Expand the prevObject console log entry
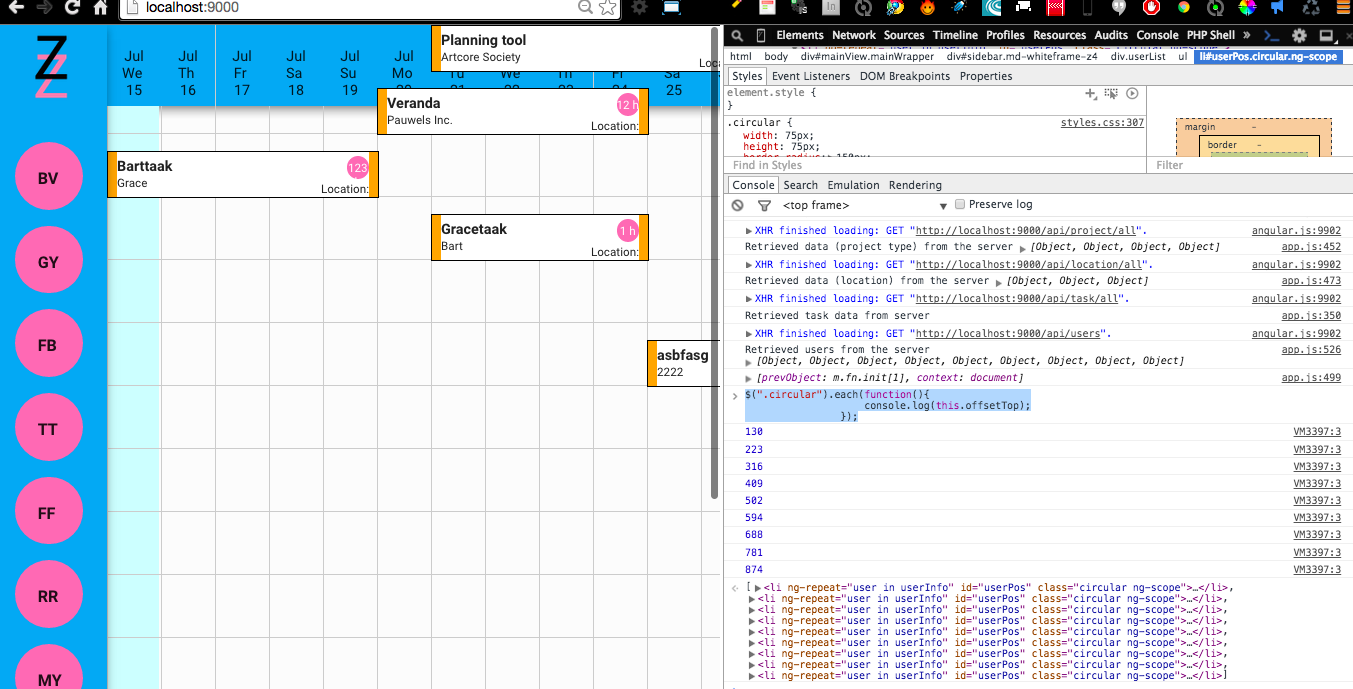The height and width of the screenshot is (689, 1353). point(750,378)
